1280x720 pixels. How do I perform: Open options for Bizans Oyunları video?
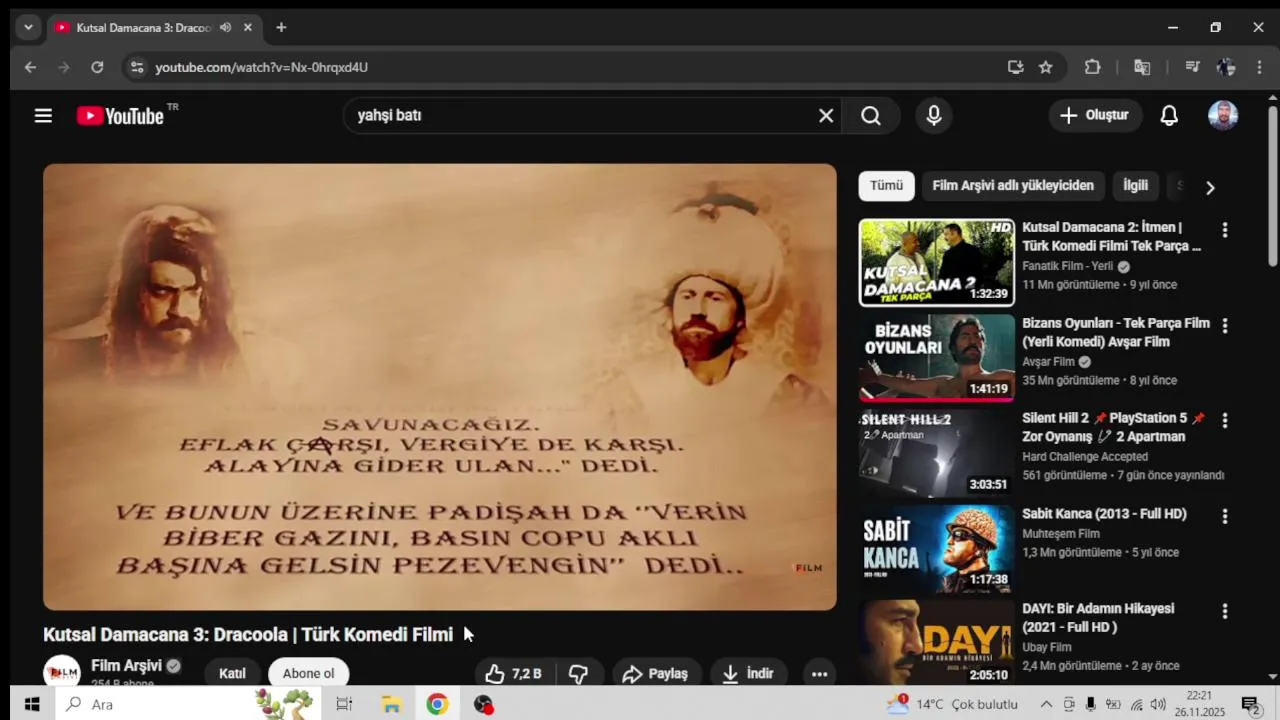click(x=1225, y=326)
